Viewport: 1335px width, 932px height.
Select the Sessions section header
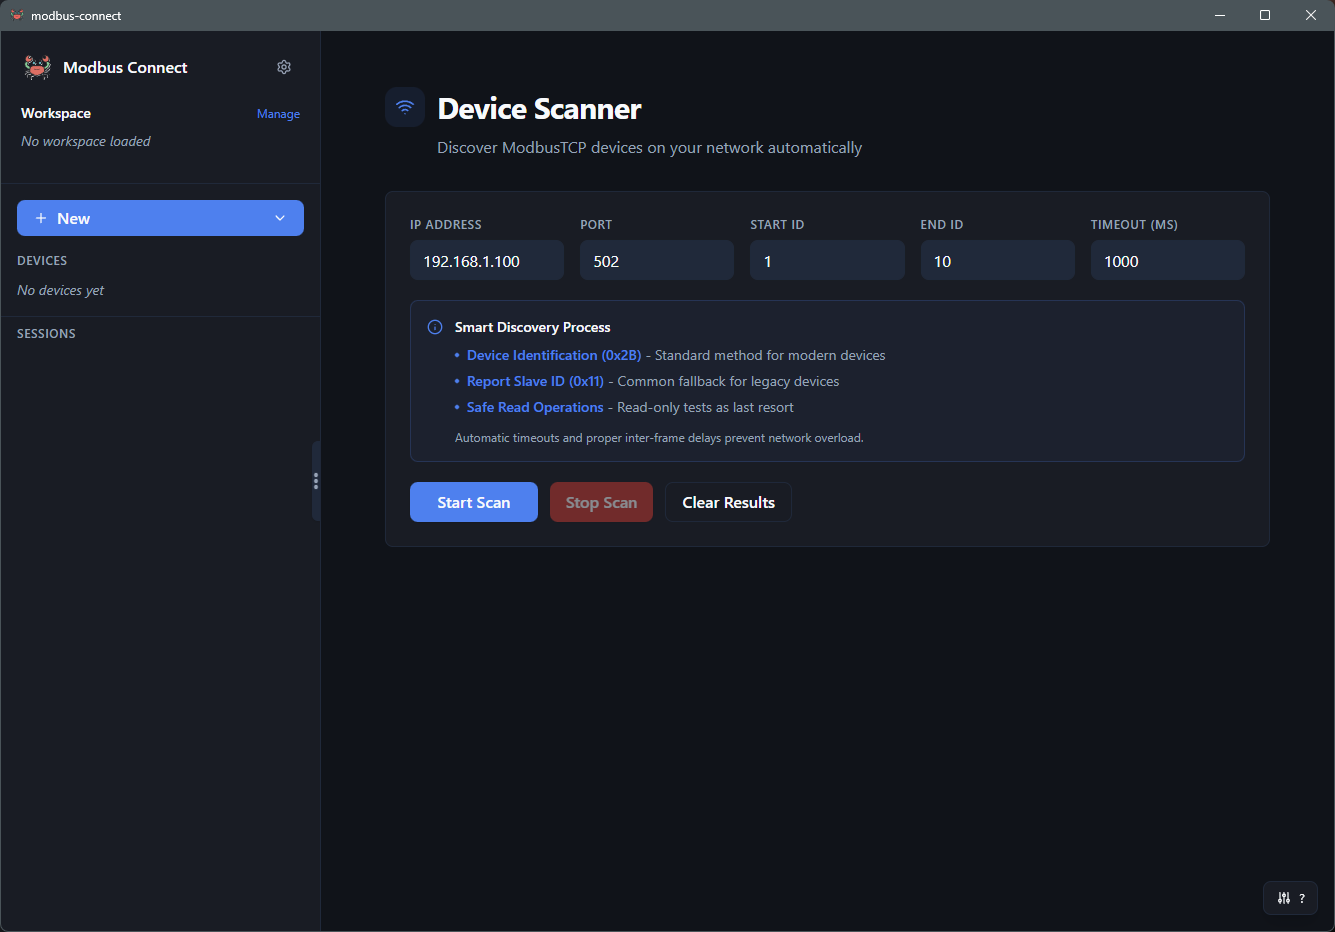[46, 334]
